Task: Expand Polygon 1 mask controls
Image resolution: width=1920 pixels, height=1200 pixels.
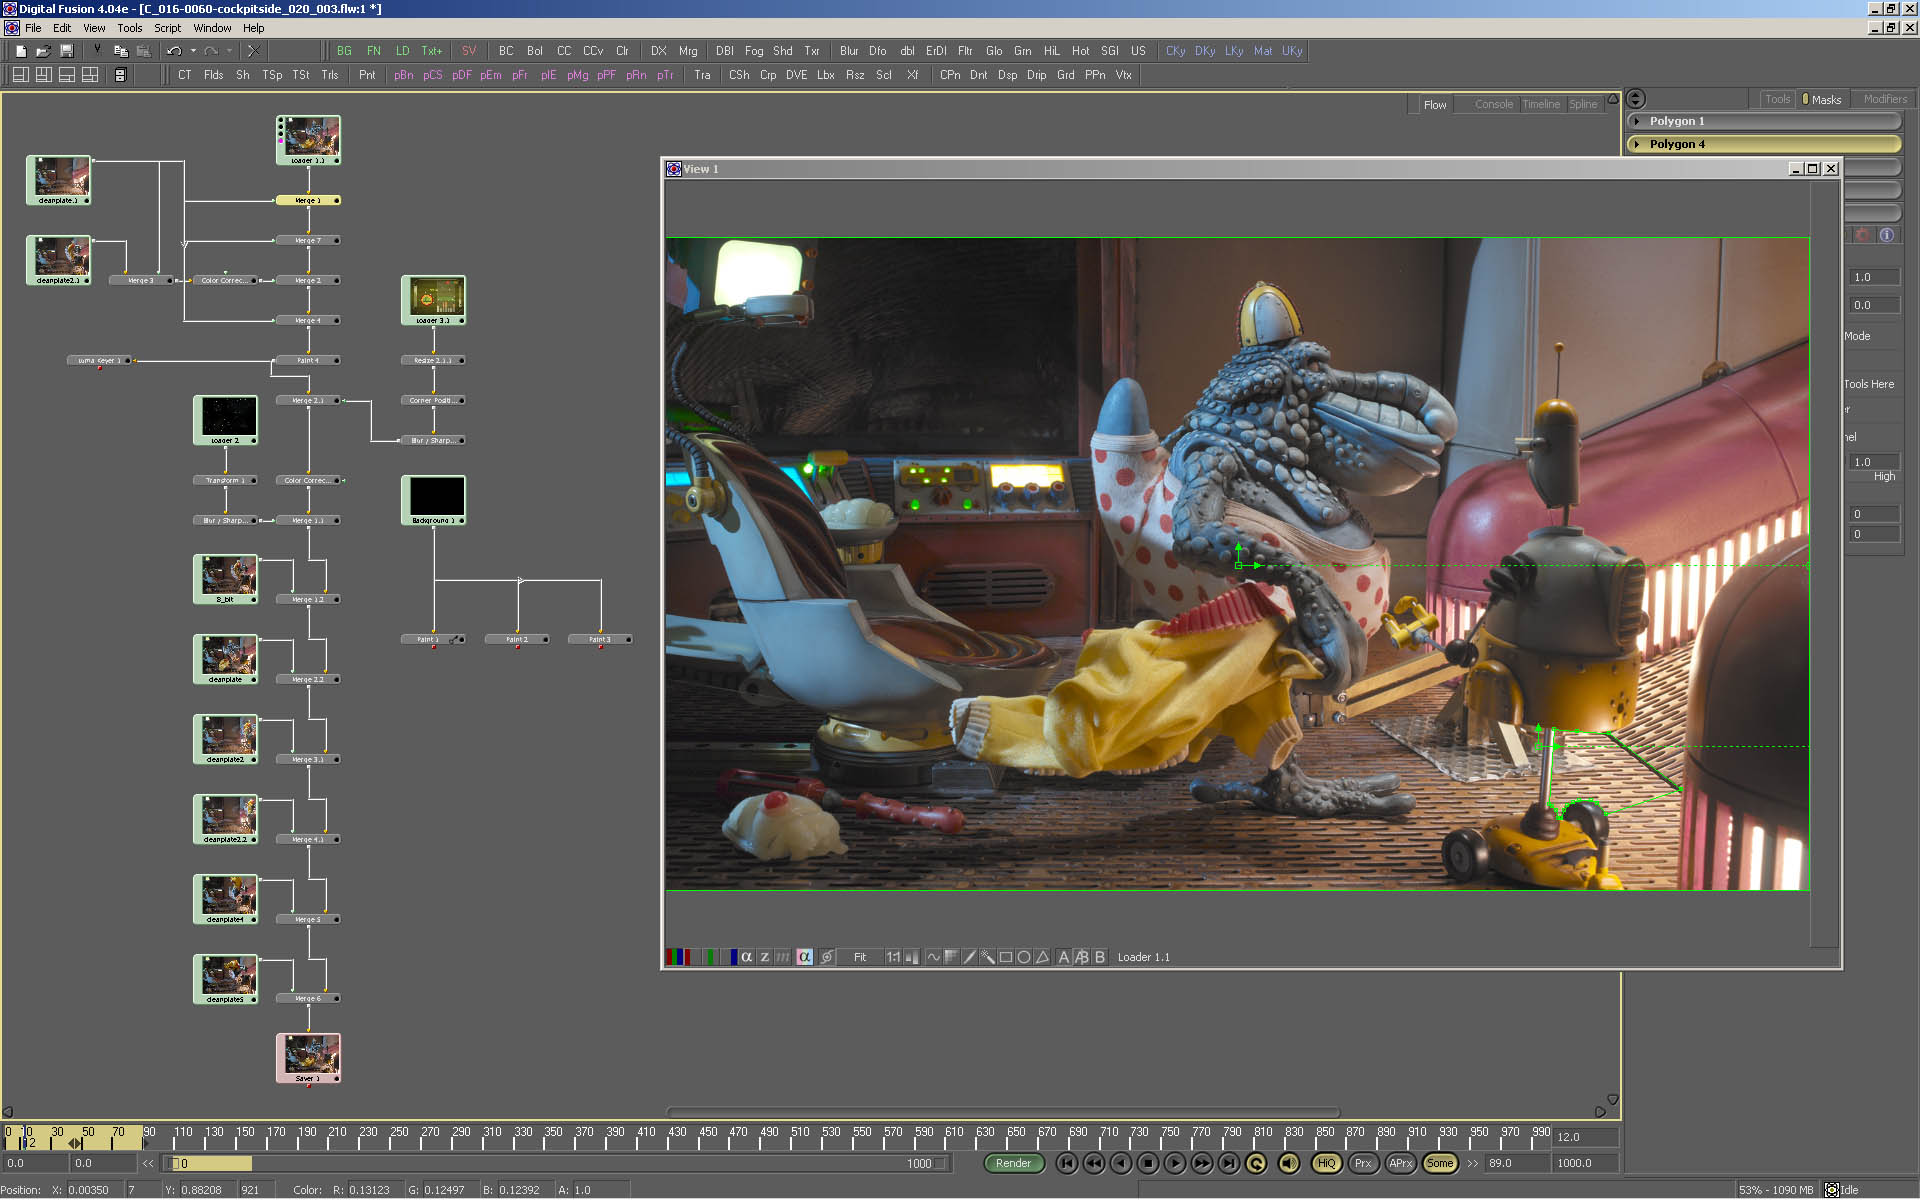Action: point(1637,121)
